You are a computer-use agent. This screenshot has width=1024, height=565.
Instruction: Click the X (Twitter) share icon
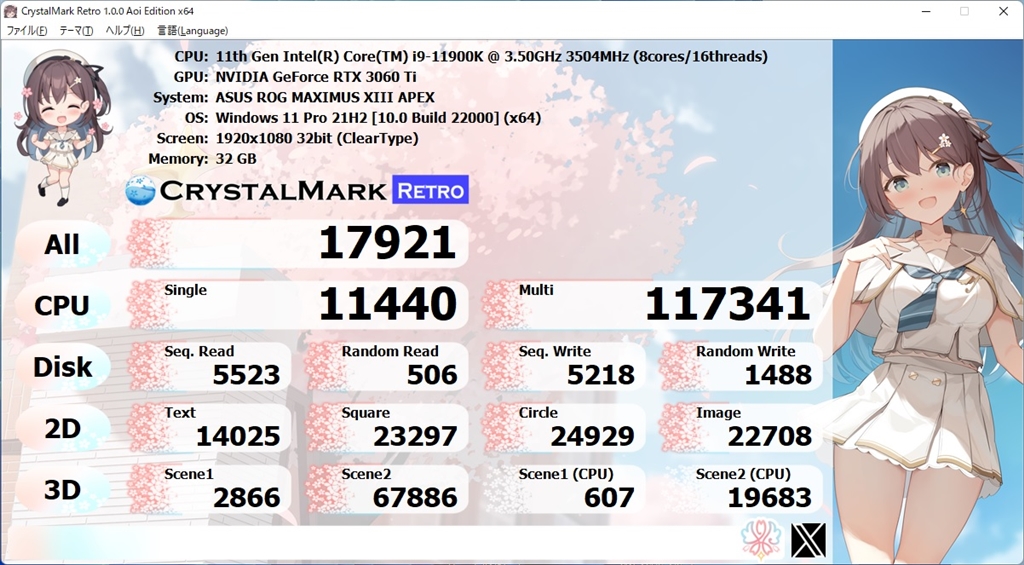pos(808,540)
